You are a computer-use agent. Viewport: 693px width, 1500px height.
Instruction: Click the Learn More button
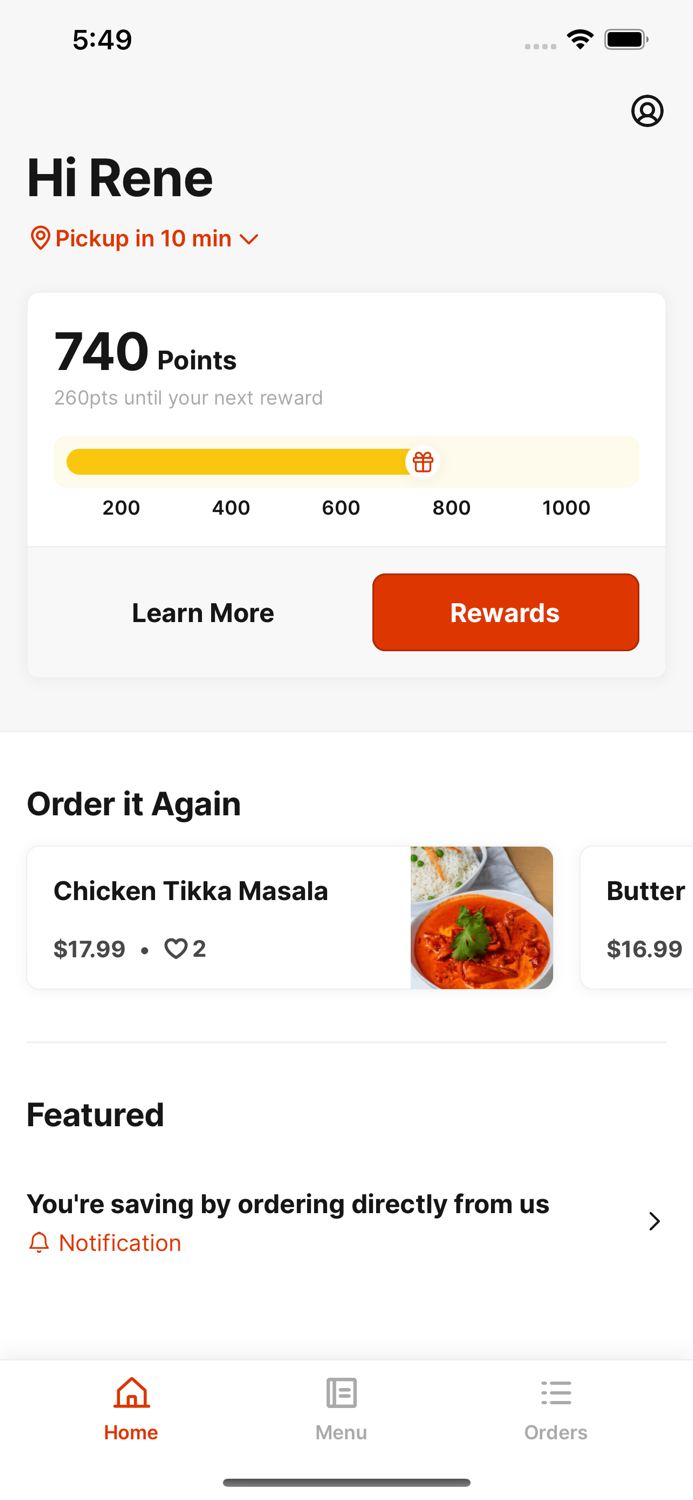pyautogui.click(x=203, y=612)
